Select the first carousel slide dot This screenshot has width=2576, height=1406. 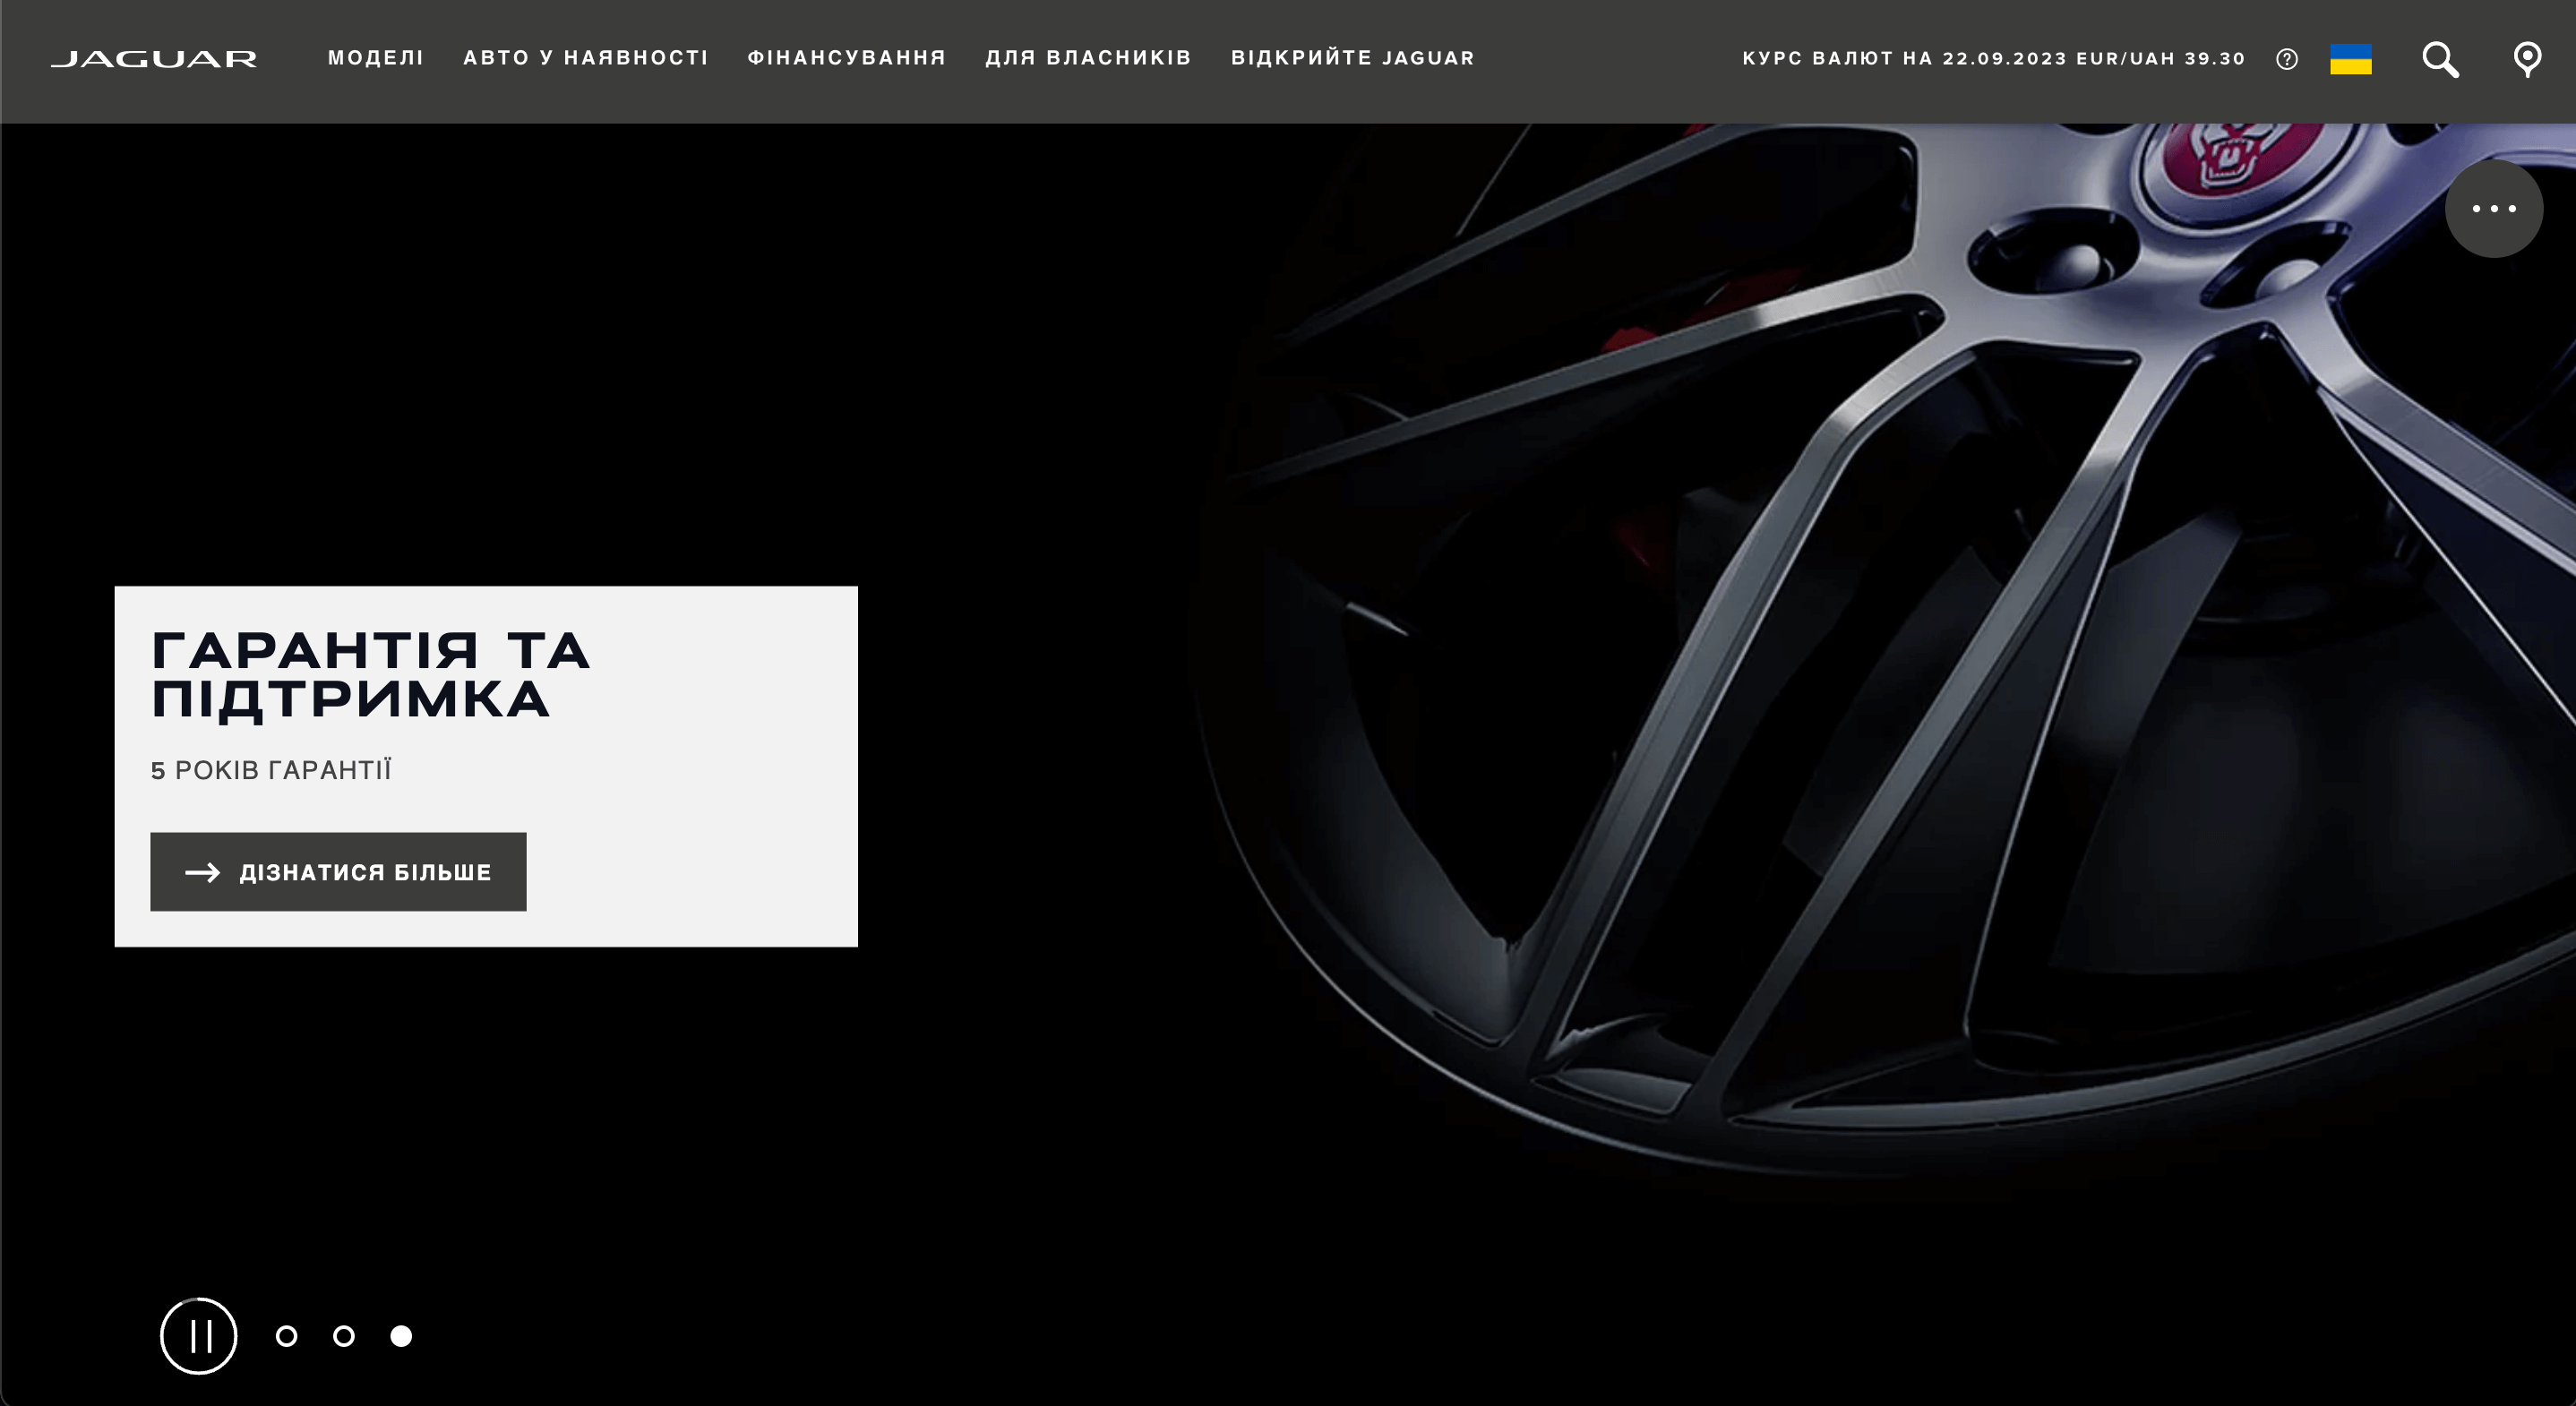[287, 1336]
